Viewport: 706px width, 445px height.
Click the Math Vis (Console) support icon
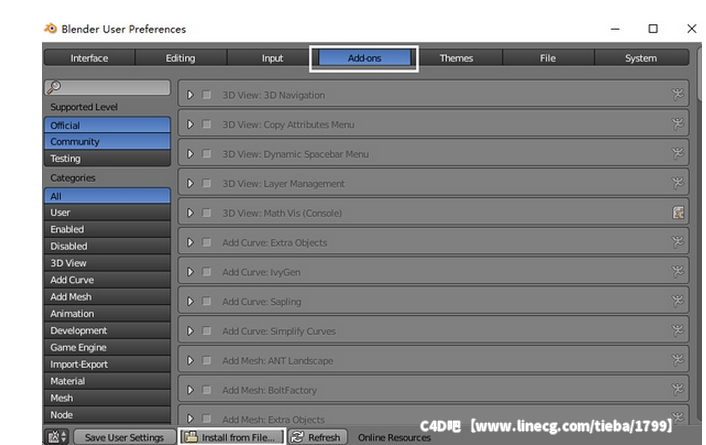coord(678,213)
